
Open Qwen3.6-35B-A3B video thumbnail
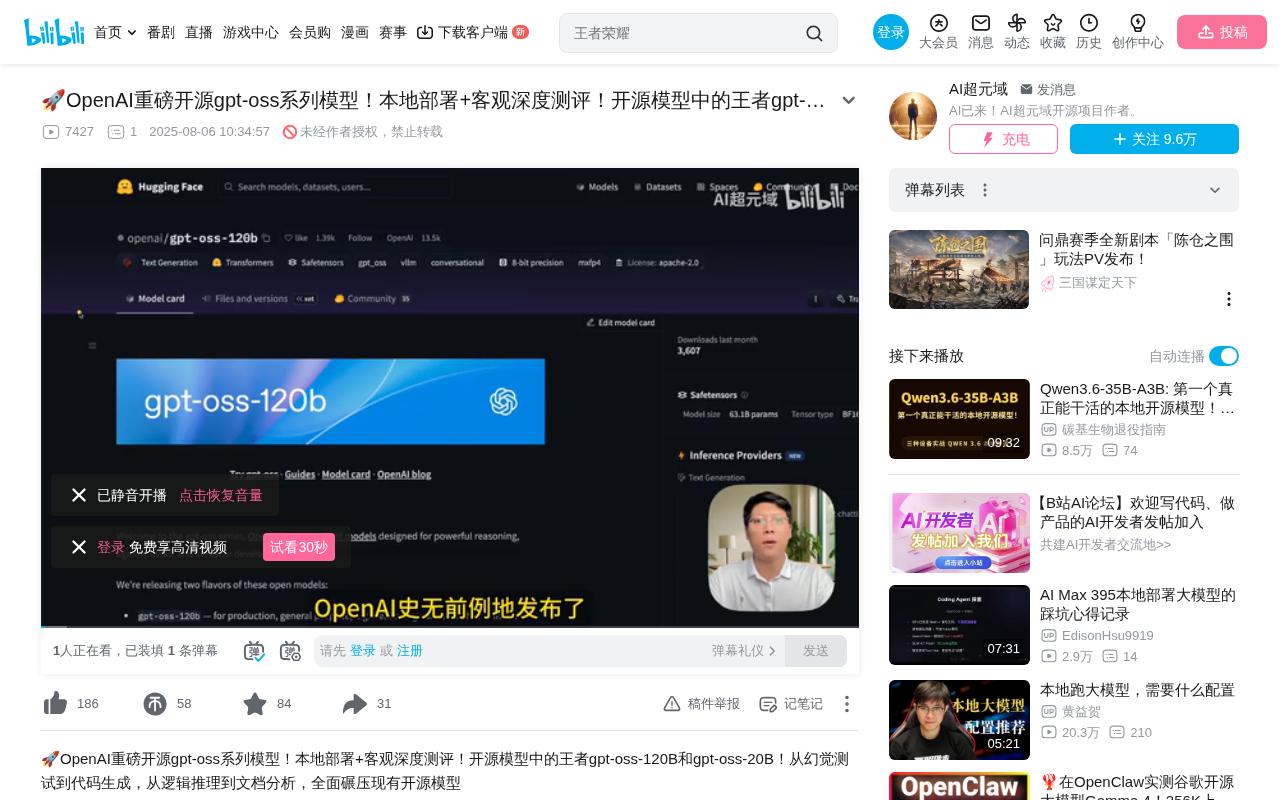(x=959, y=419)
